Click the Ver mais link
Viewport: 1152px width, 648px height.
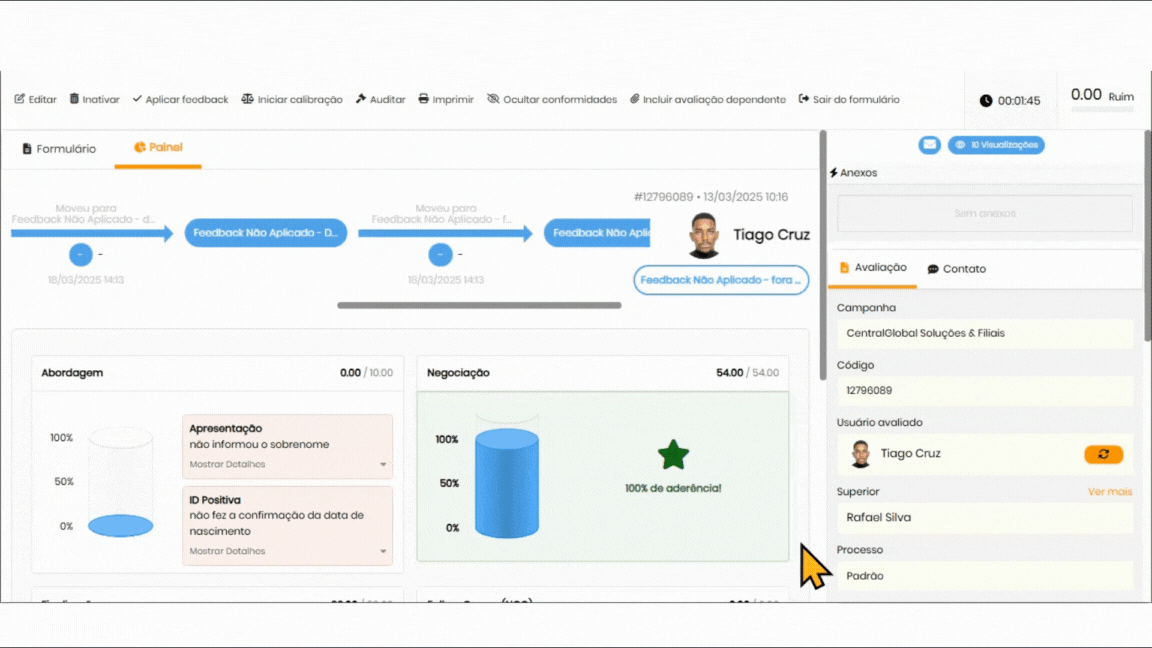(1109, 492)
